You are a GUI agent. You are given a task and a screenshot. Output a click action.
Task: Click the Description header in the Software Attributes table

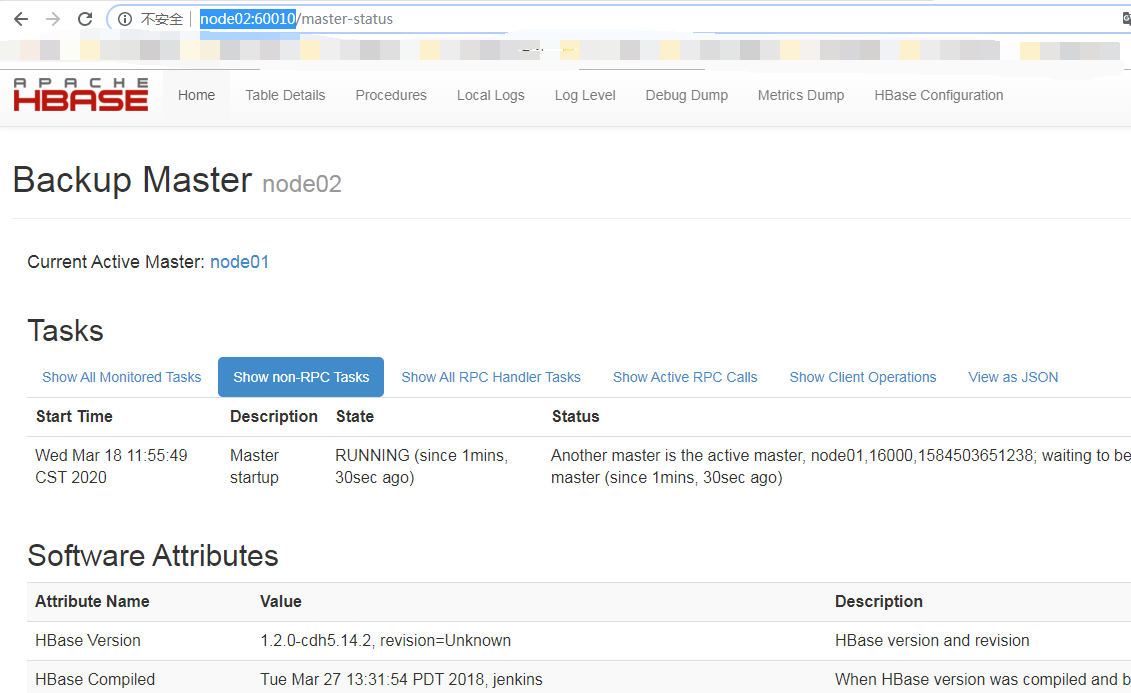(879, 601)
